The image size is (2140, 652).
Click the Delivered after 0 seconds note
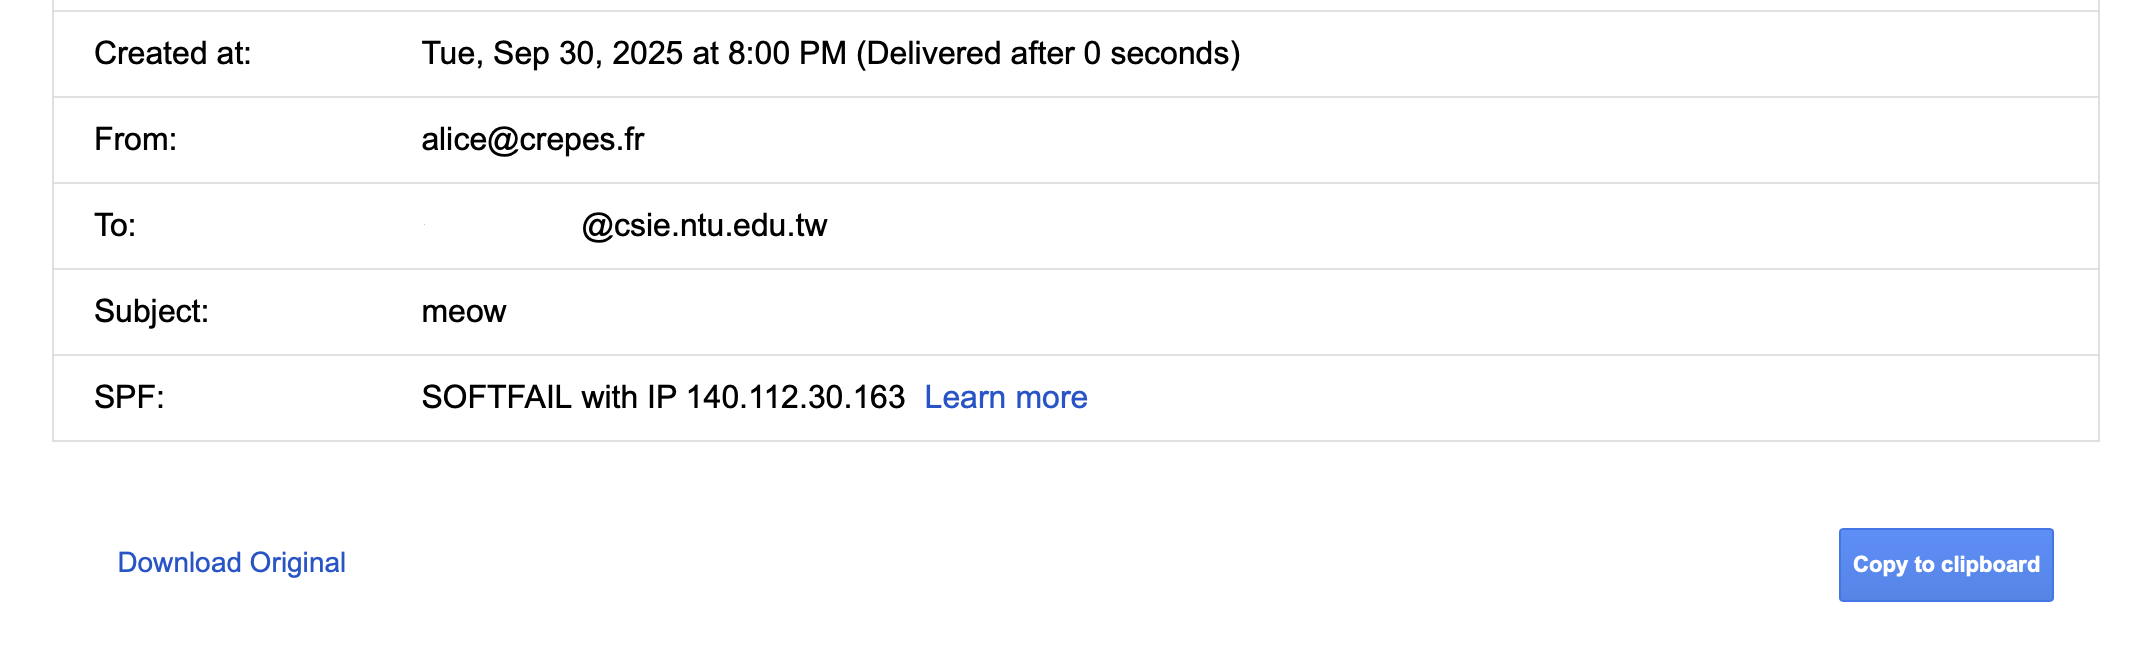point(1048,54)
